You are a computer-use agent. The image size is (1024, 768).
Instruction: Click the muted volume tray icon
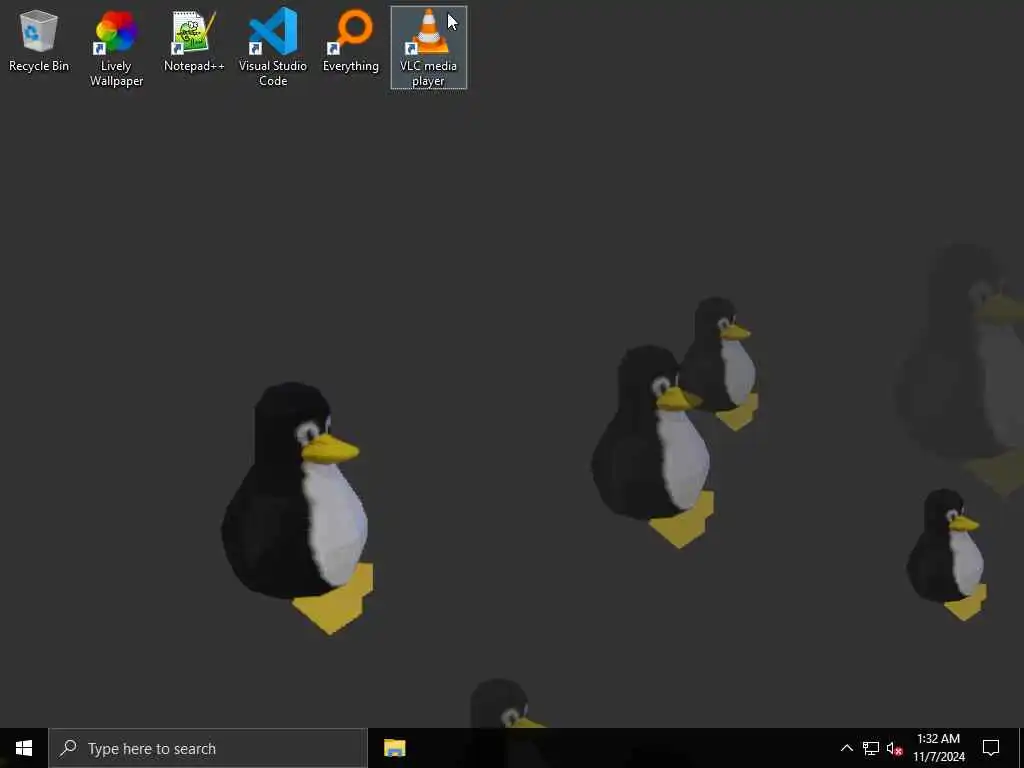[894, 748]
